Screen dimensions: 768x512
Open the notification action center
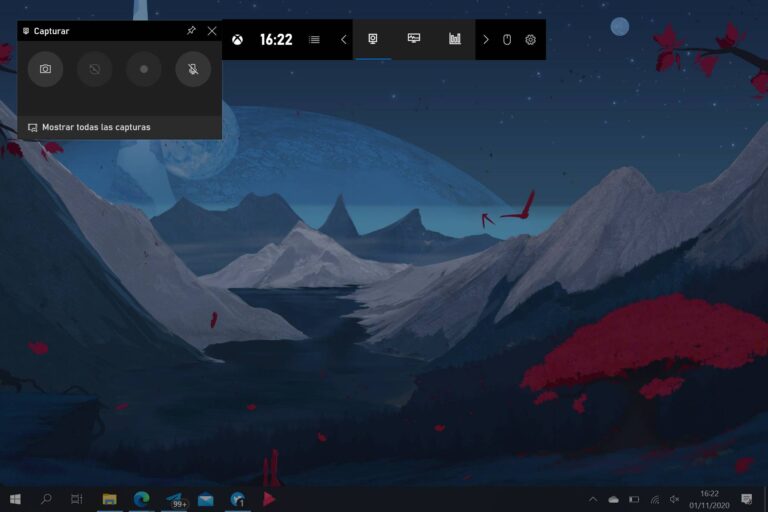tap(746, 499)
